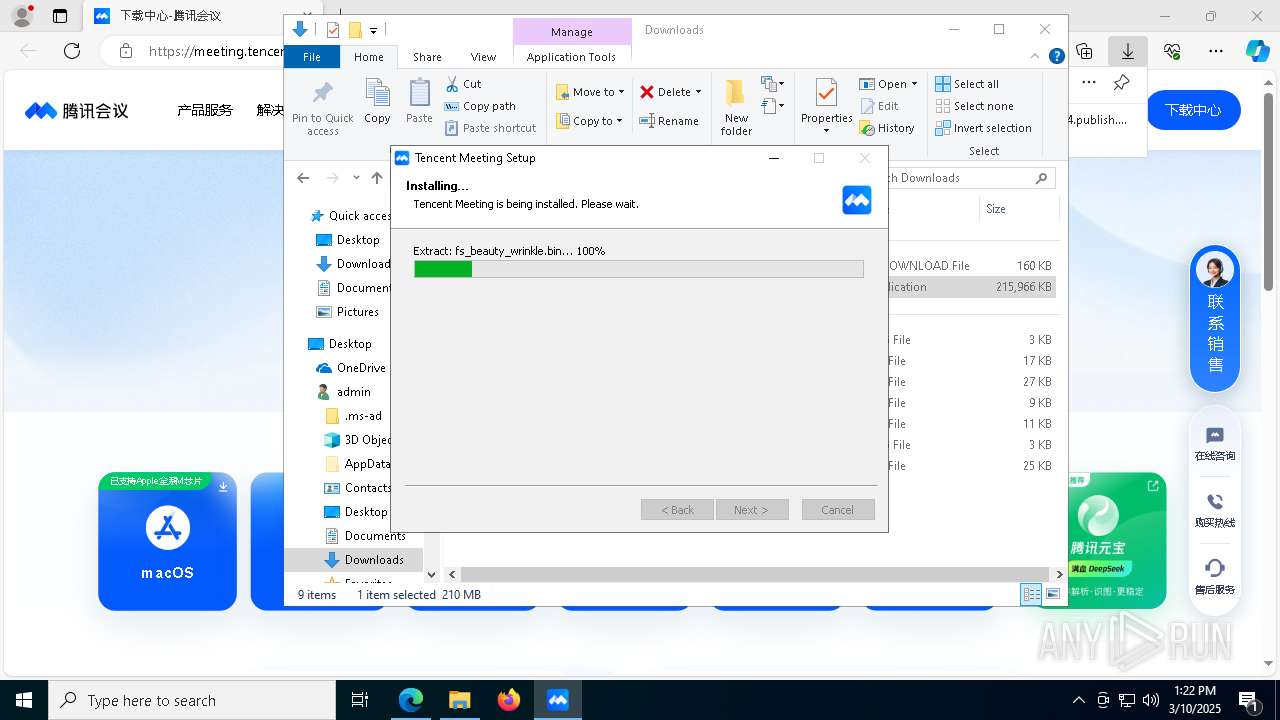Open 产品服务 menu on Tencent Meeting site
1280x720 pixels.
click(205, 110)
